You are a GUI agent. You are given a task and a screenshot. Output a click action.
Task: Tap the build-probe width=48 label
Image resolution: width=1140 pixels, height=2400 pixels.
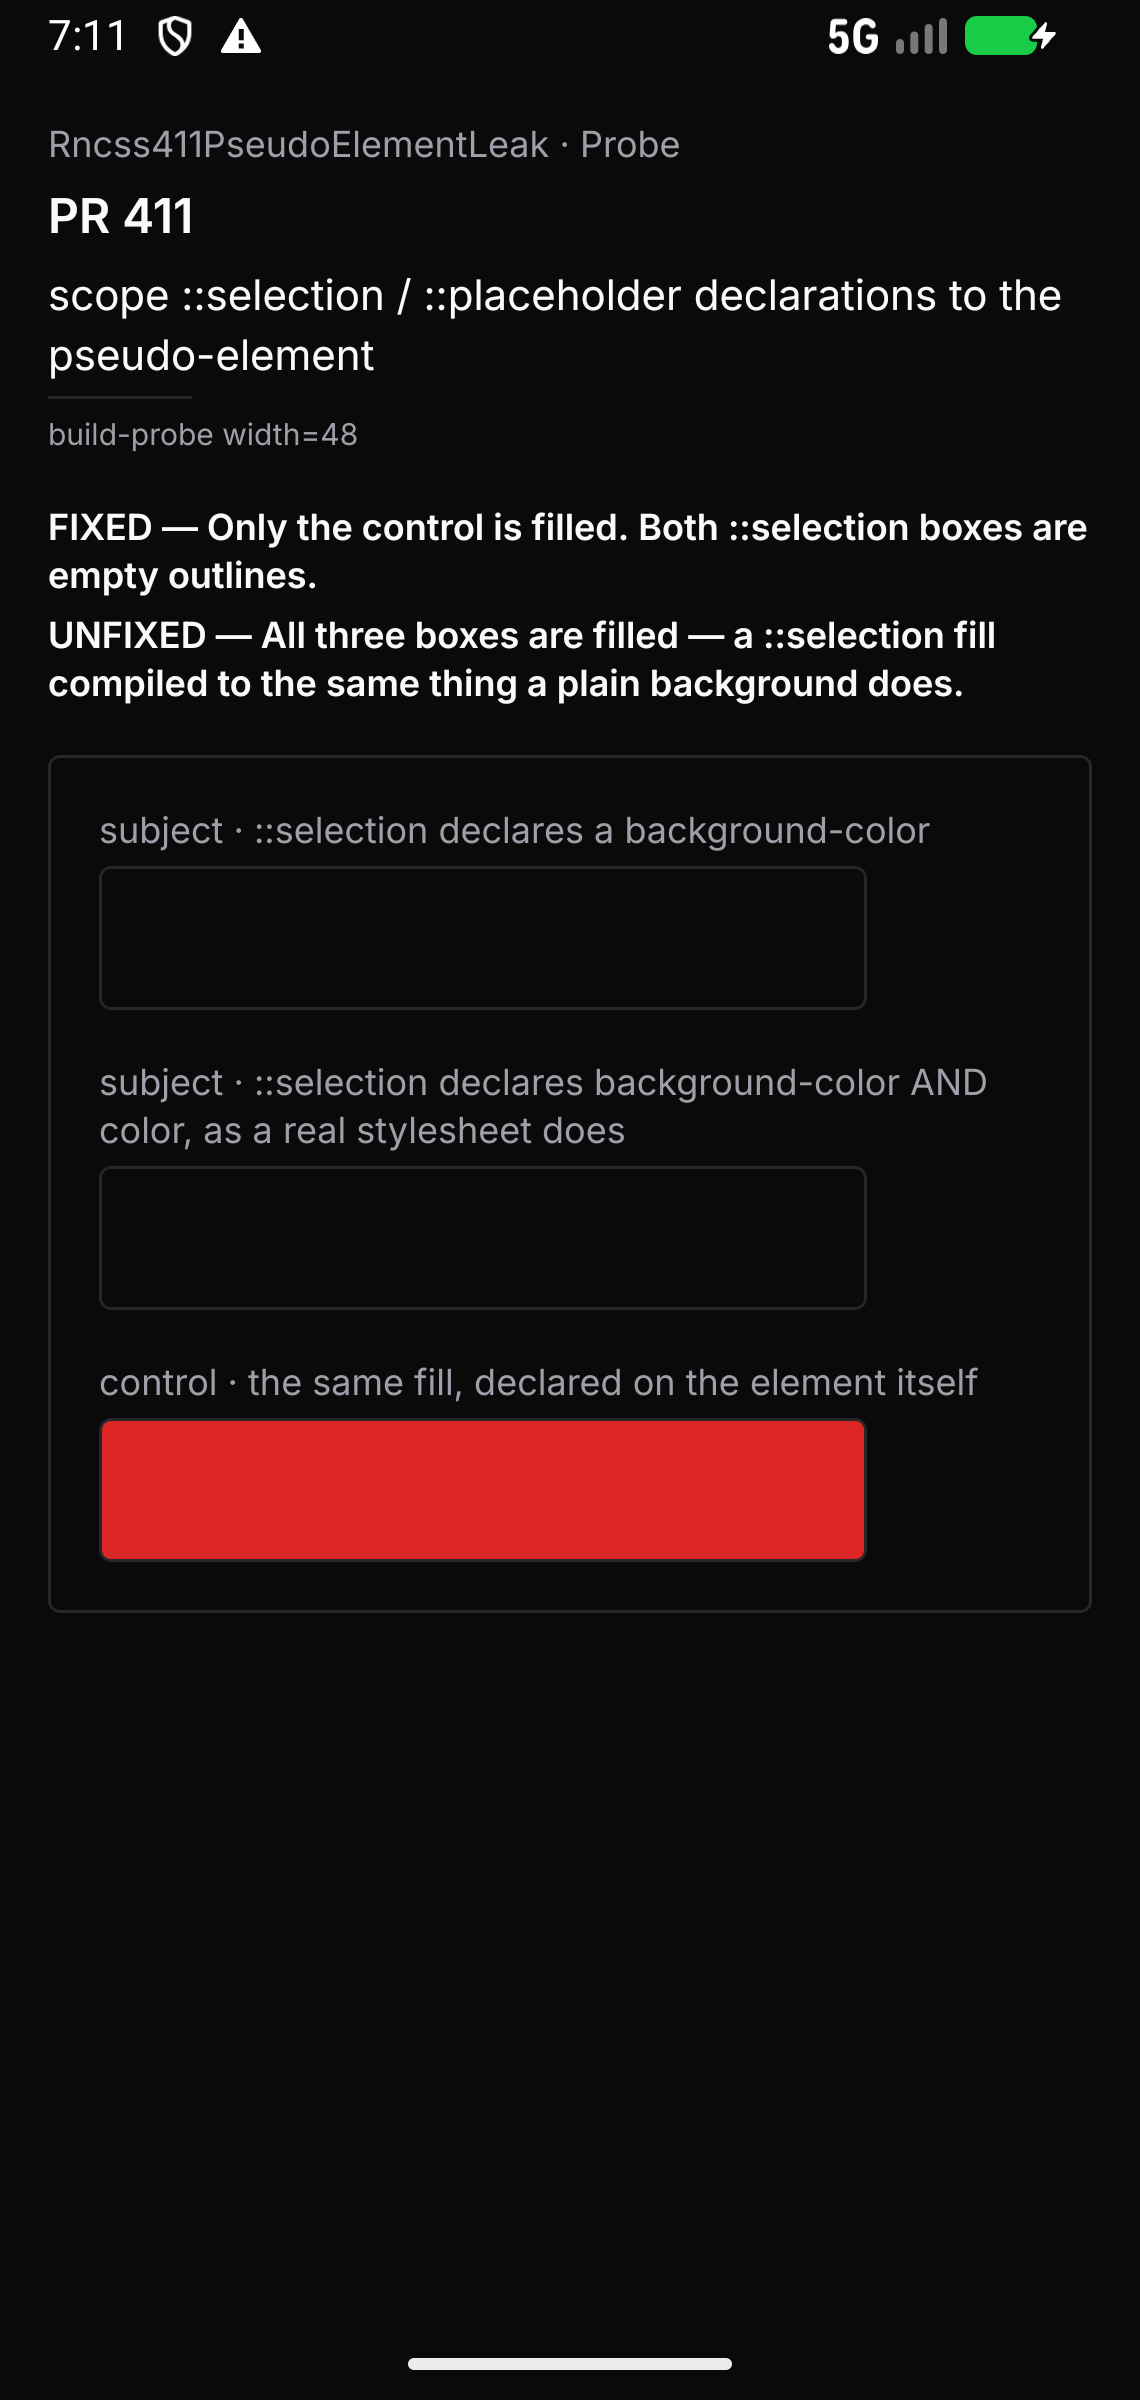pyautogui.click(x=203, y=435)
